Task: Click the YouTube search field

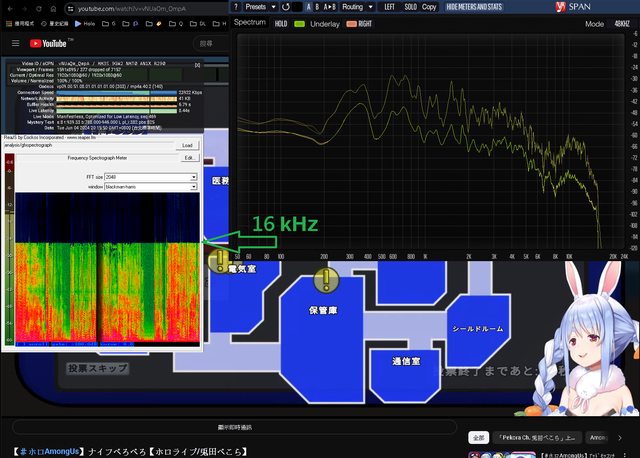Action: (212, 43)
